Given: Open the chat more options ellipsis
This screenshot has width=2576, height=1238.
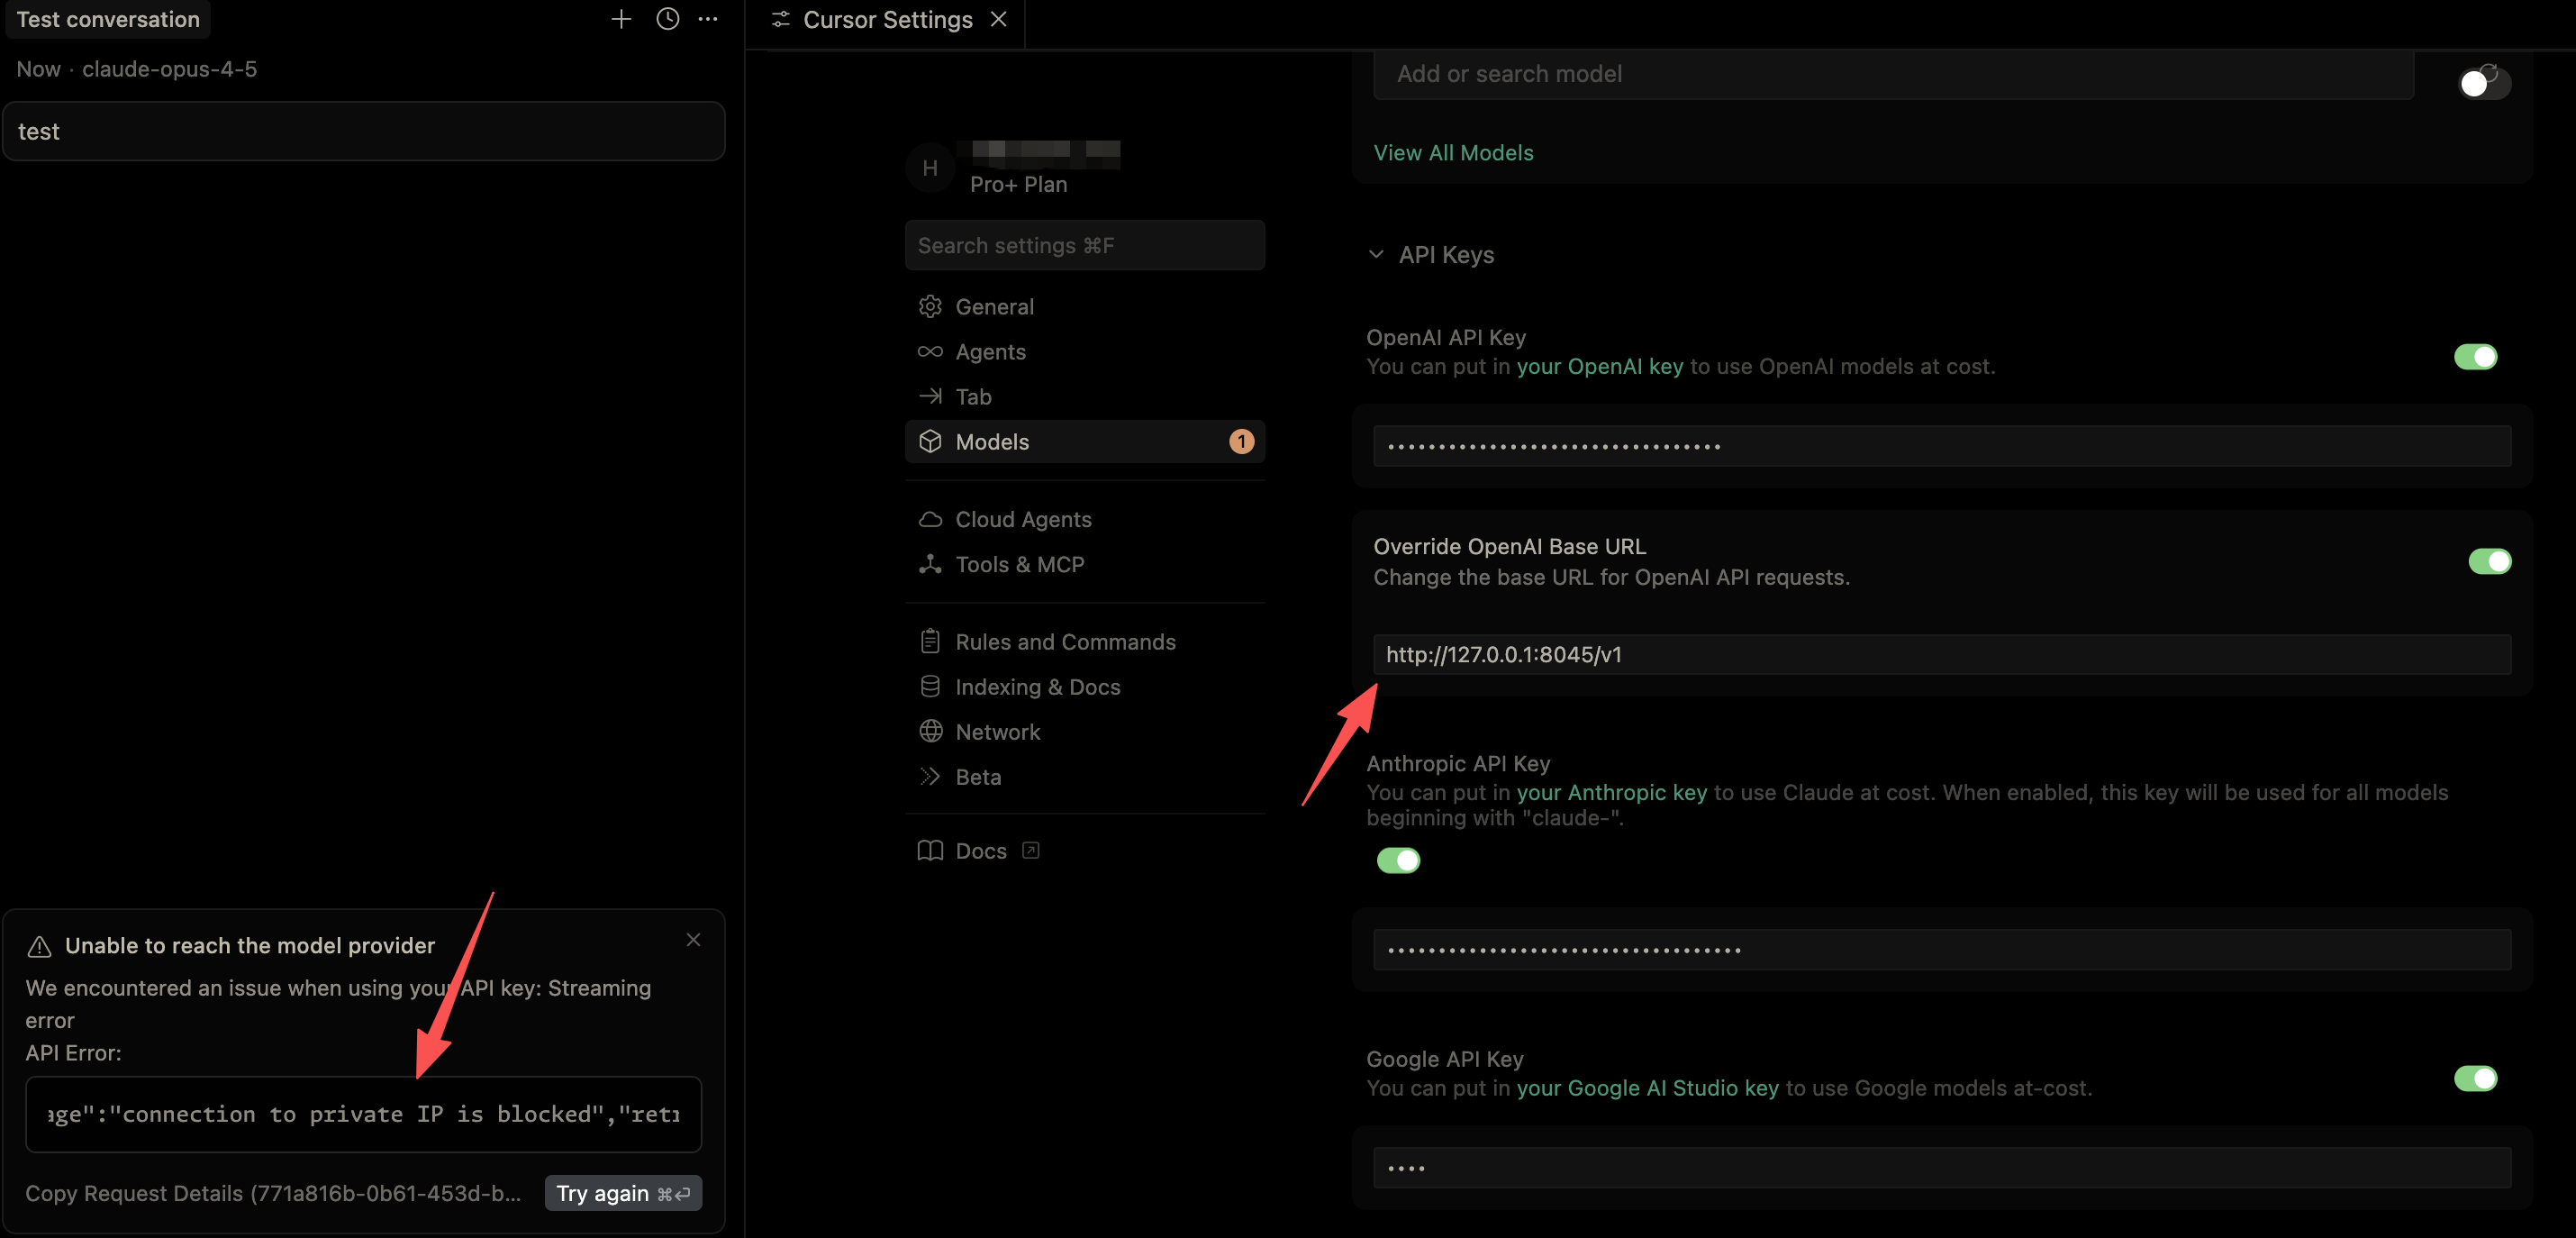Looking at the screenshot, I should coord(708,19).
